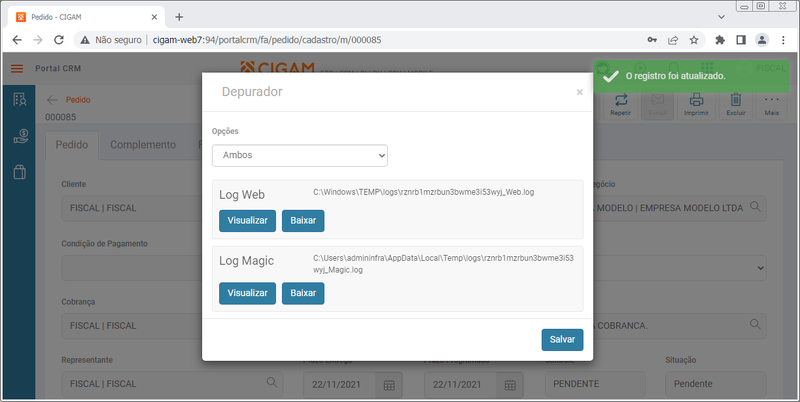Click the Cobrança field 'FISCAL | FISCAL'
800x402 pixels.
click(132, 326)
